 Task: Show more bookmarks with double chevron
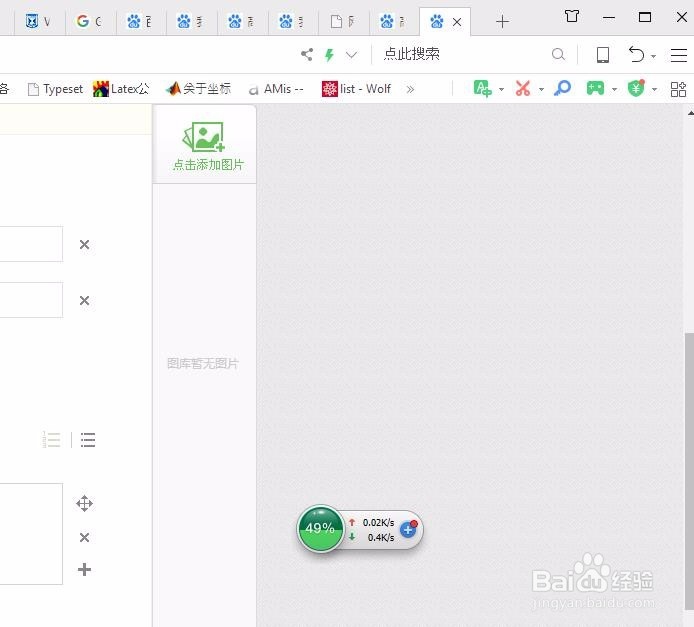[410, 89]
